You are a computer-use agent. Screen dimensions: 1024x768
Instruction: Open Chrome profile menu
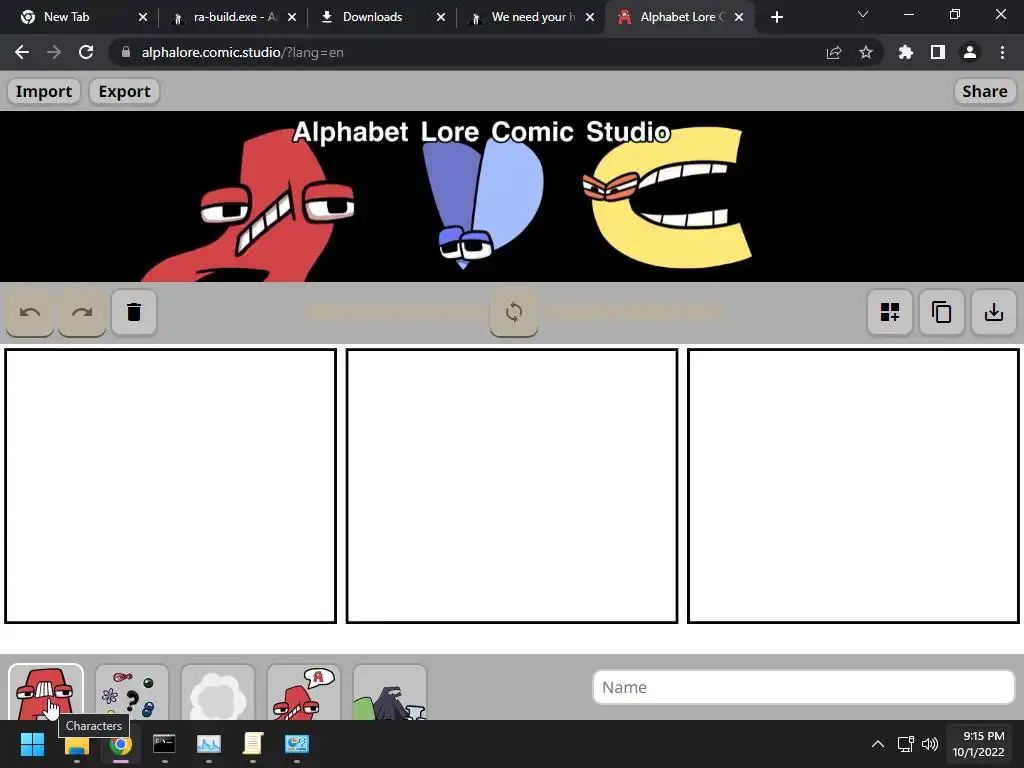click(x=969, y=52)
